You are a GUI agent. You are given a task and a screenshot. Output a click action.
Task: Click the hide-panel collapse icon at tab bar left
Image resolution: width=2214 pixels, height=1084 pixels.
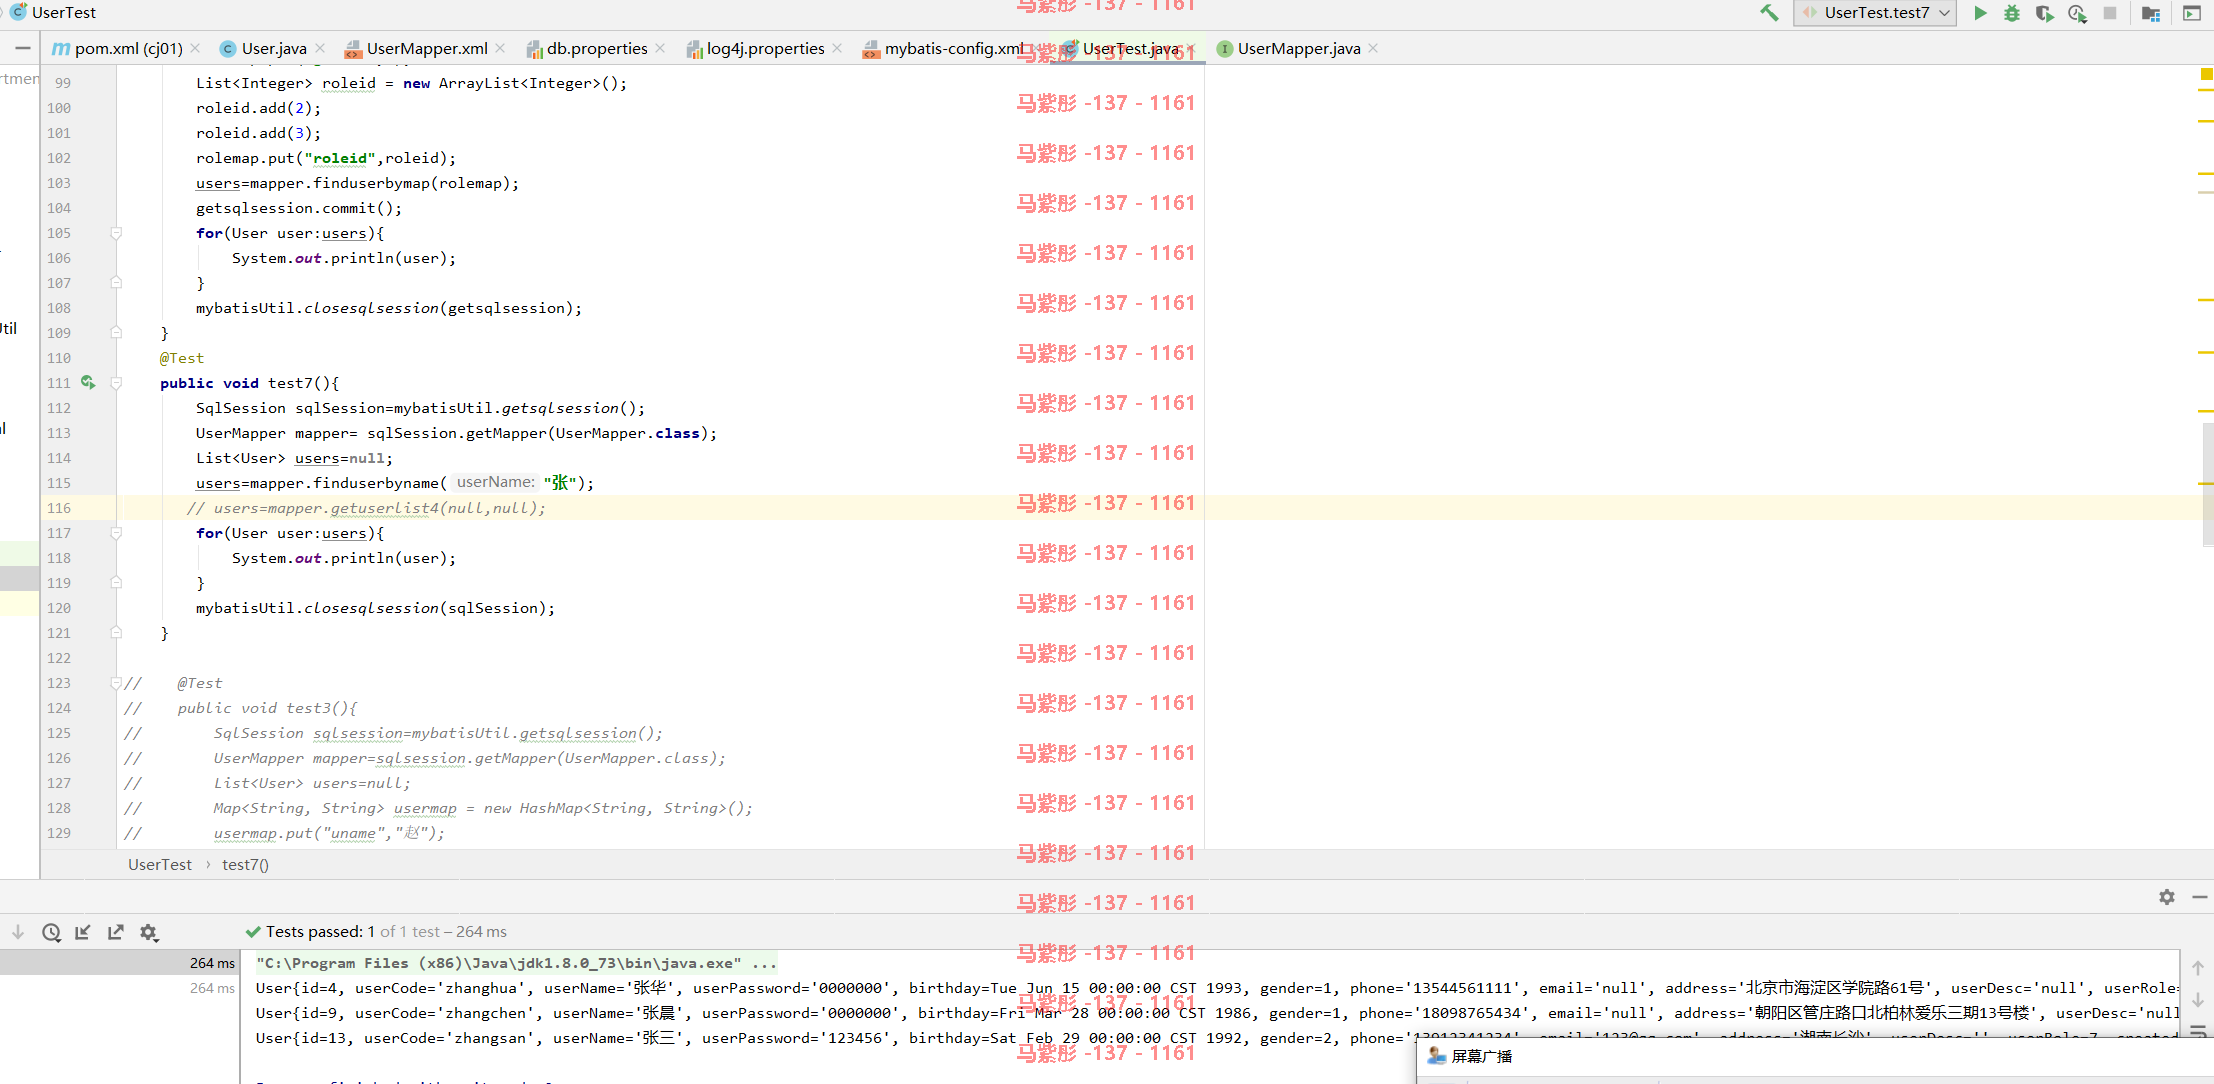(x=23, y=48)
